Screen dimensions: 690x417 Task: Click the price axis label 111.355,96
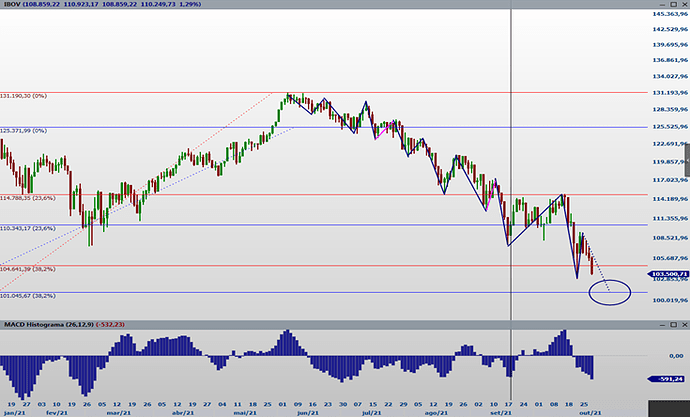coord(670,219)
